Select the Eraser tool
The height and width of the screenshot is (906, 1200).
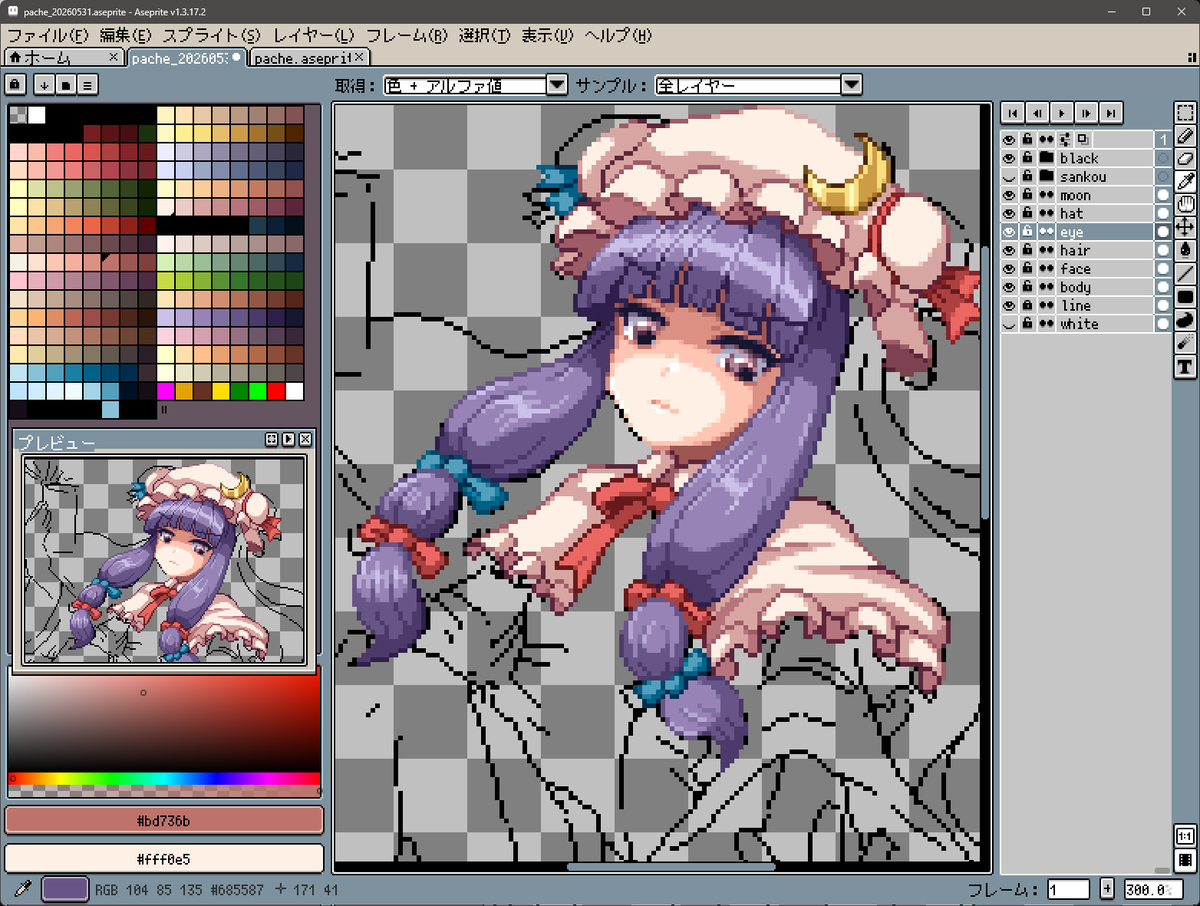1185,158
